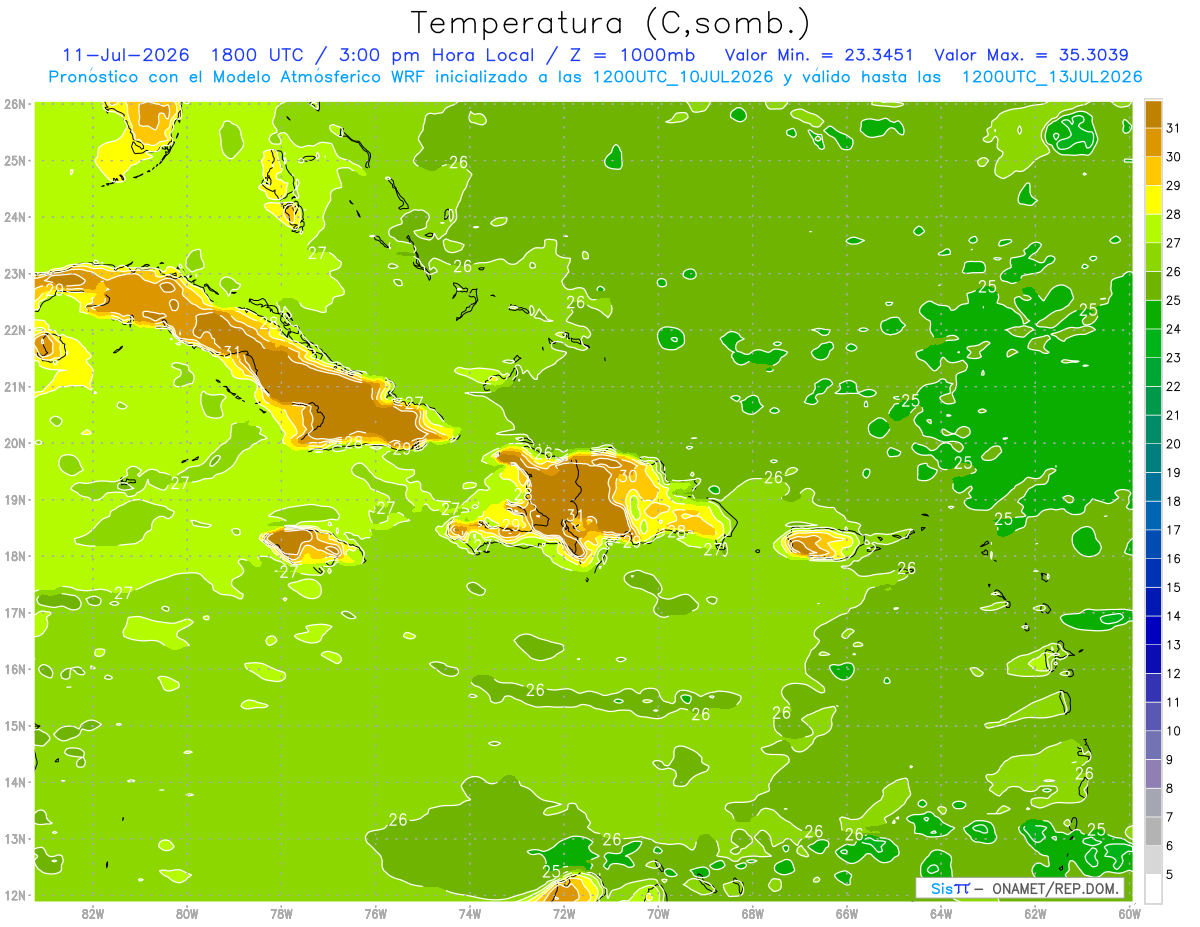Click the legend value '13'
Screen dimensions: 1200x927
pos(1173,645)
